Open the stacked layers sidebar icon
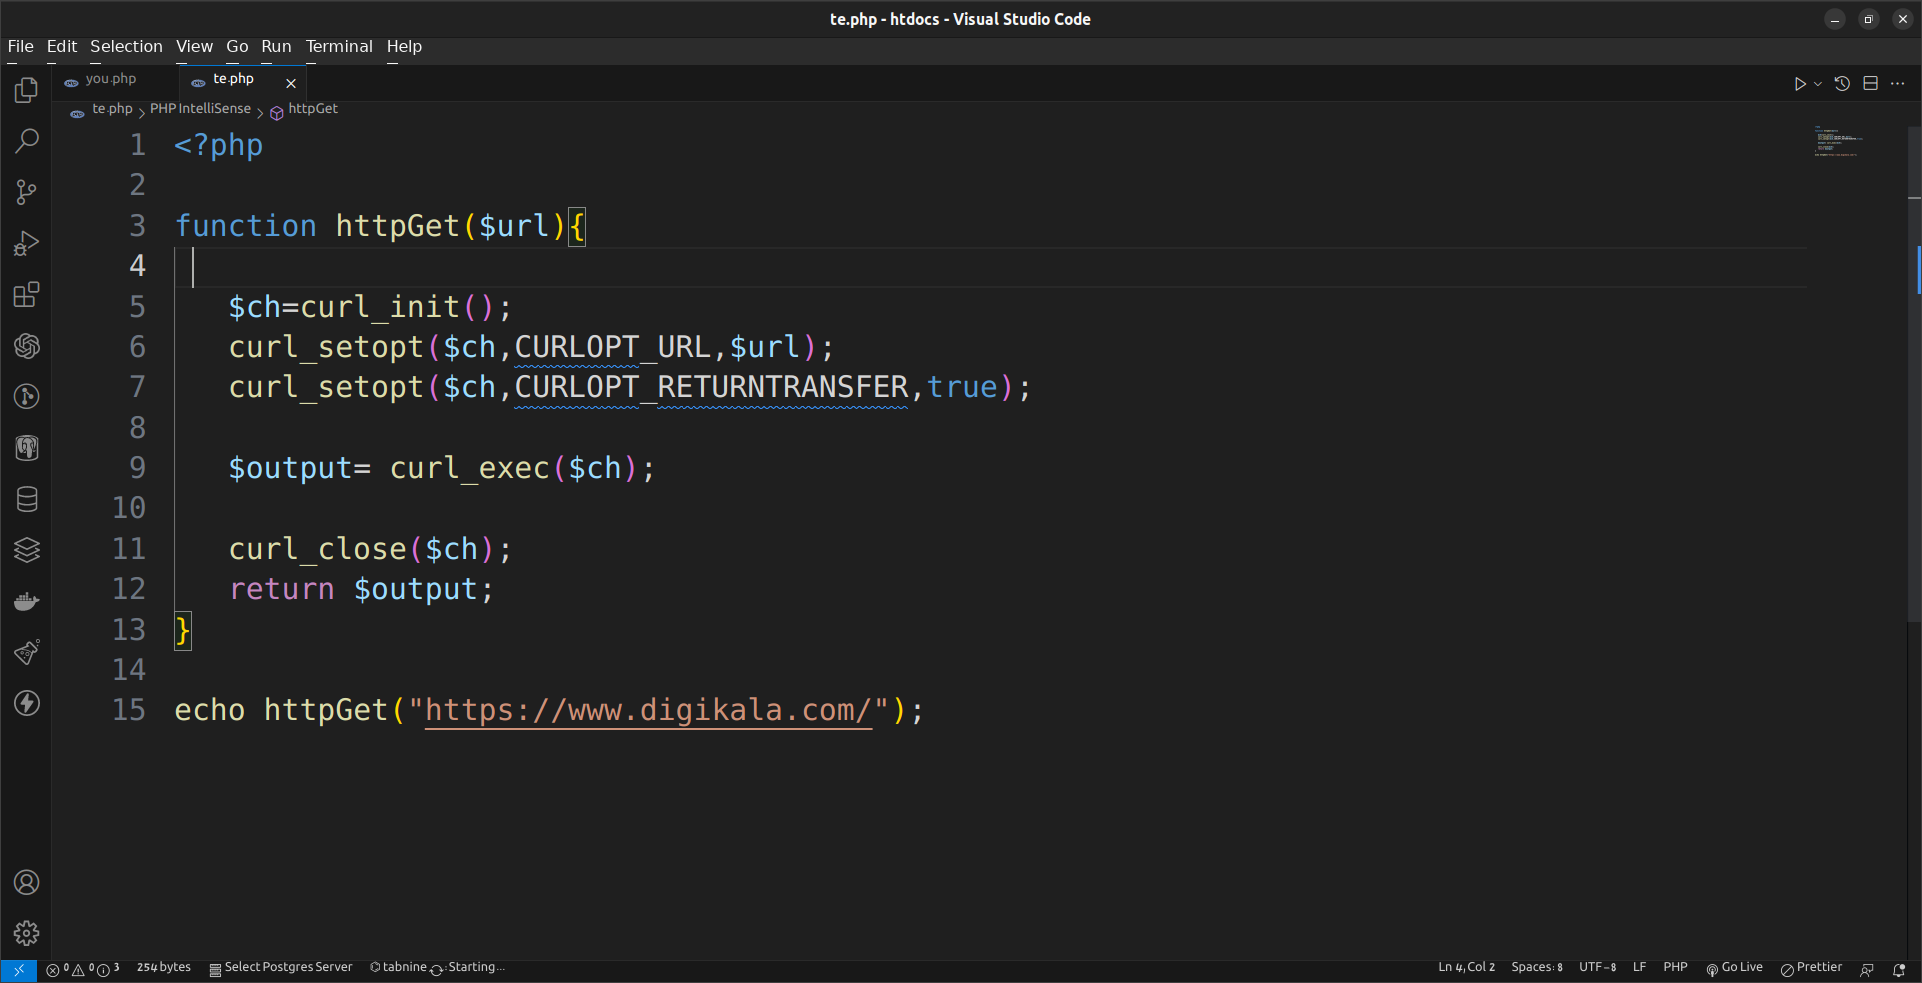This screenshot has height=983, width=1922. coord(27,550)
